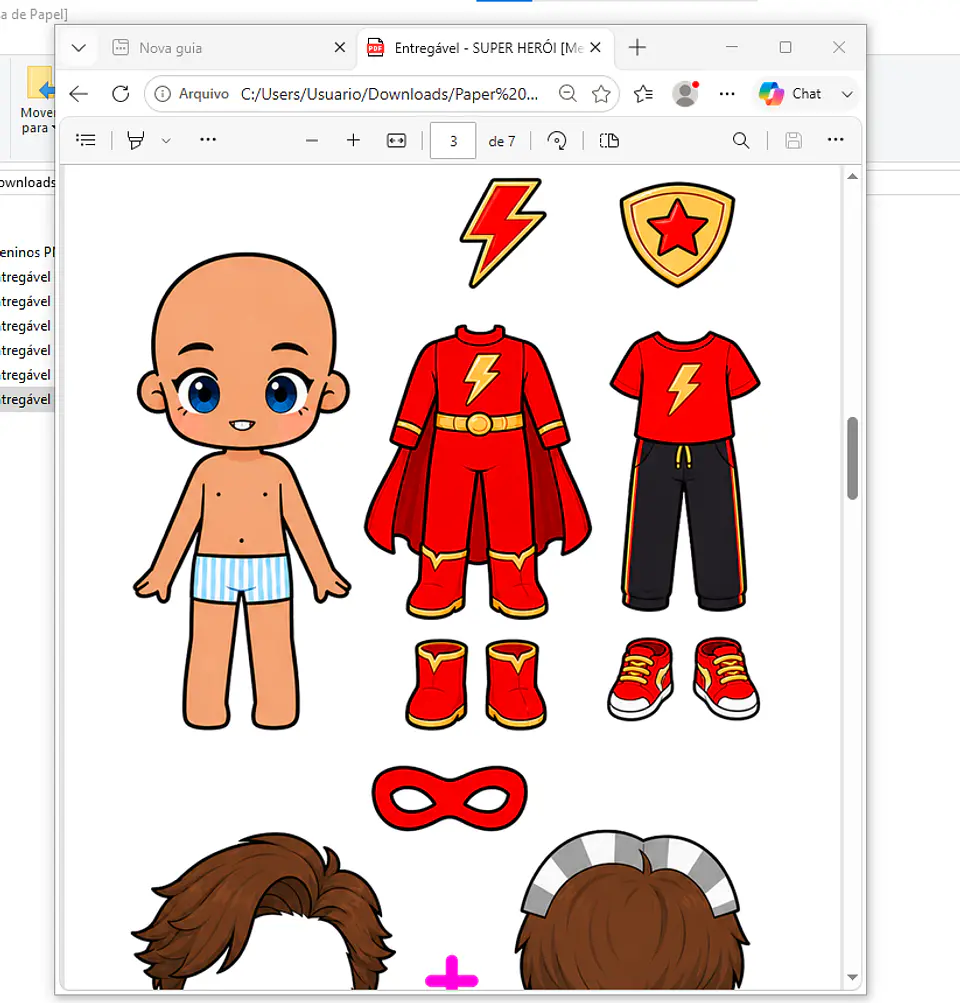This screenshot has width=960, height=1003.
Task: Maximize the browser window
Action: tap(785, 47)
